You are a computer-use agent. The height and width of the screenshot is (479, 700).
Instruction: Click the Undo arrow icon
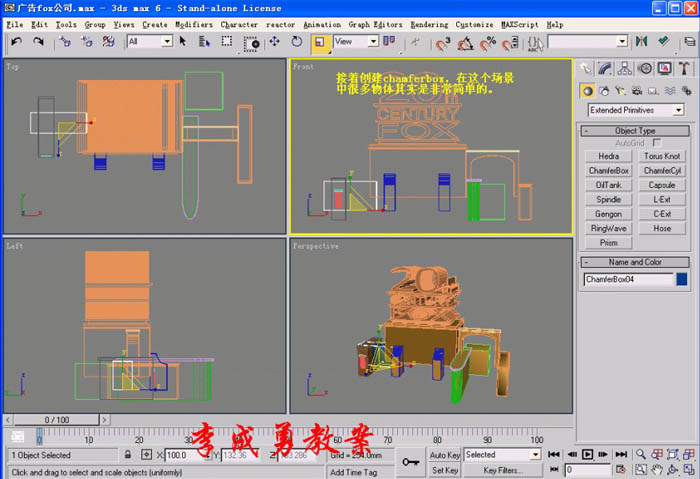coord(17,42)
